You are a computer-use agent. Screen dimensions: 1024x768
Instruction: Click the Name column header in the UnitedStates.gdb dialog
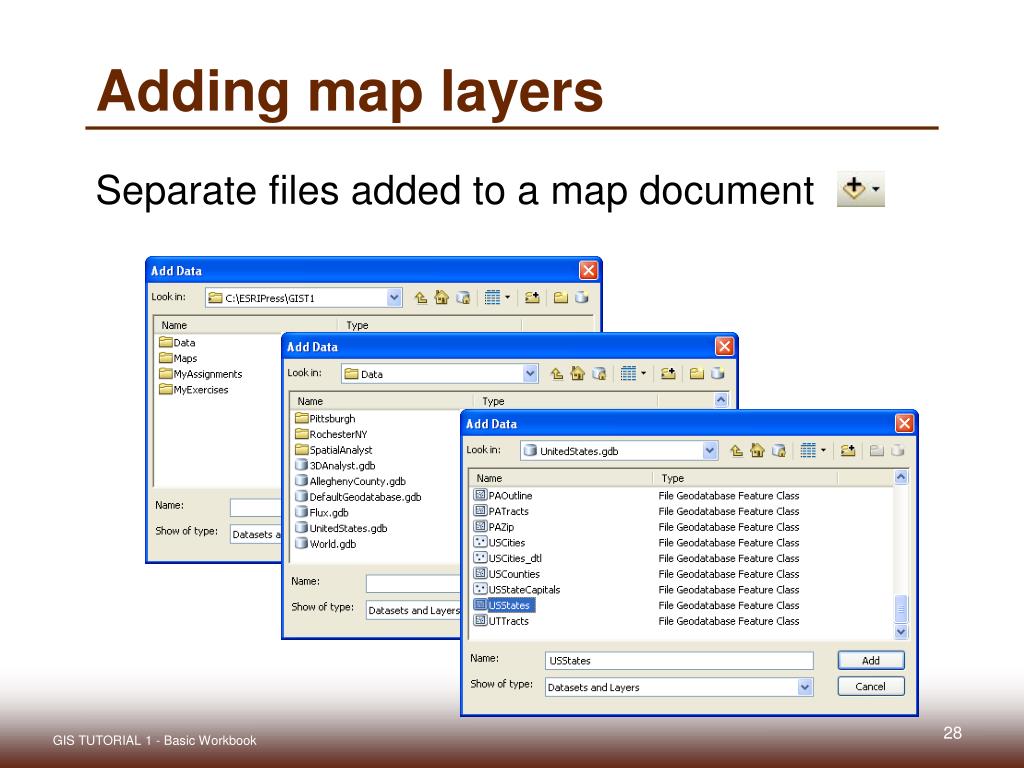[x=561, y=478]
